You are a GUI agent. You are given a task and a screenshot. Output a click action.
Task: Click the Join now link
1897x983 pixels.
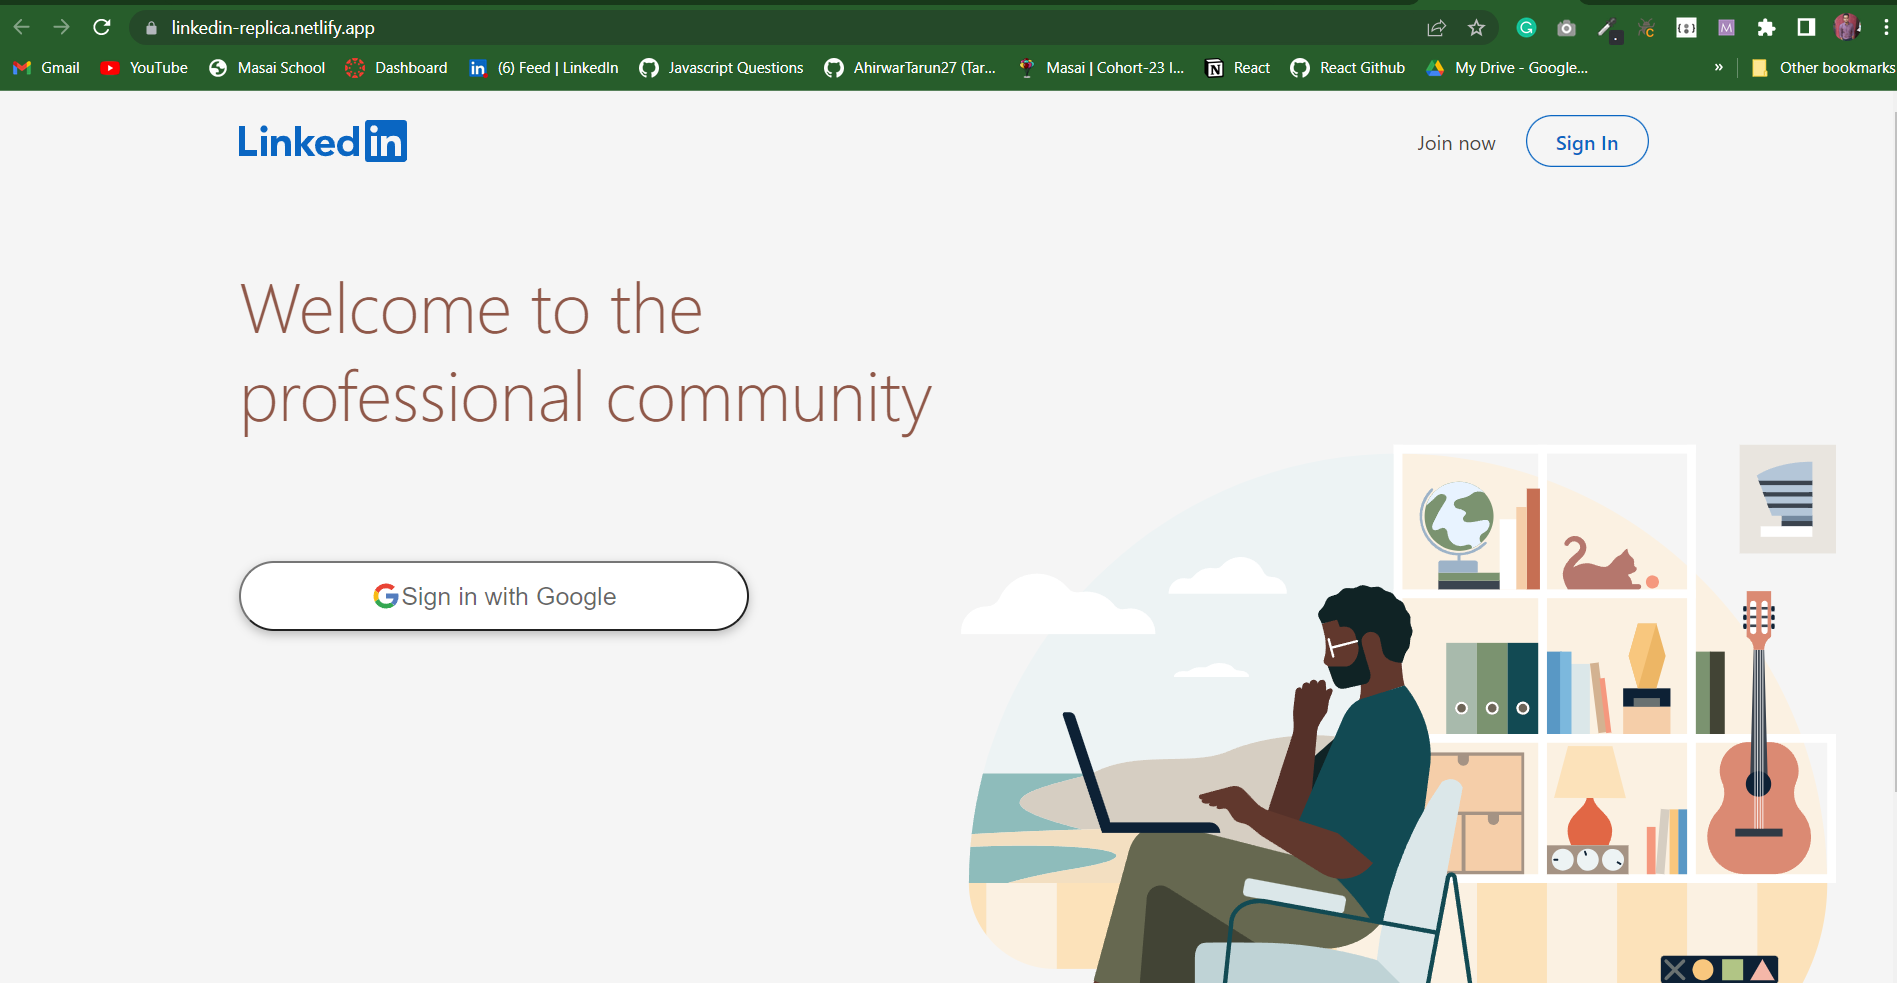click(1456, 143)
